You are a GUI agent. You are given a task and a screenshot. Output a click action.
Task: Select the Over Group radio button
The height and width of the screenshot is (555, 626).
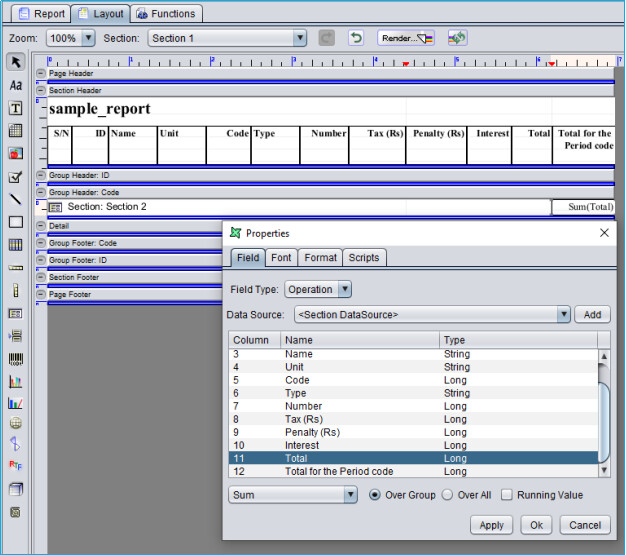[x=375, y=495]
